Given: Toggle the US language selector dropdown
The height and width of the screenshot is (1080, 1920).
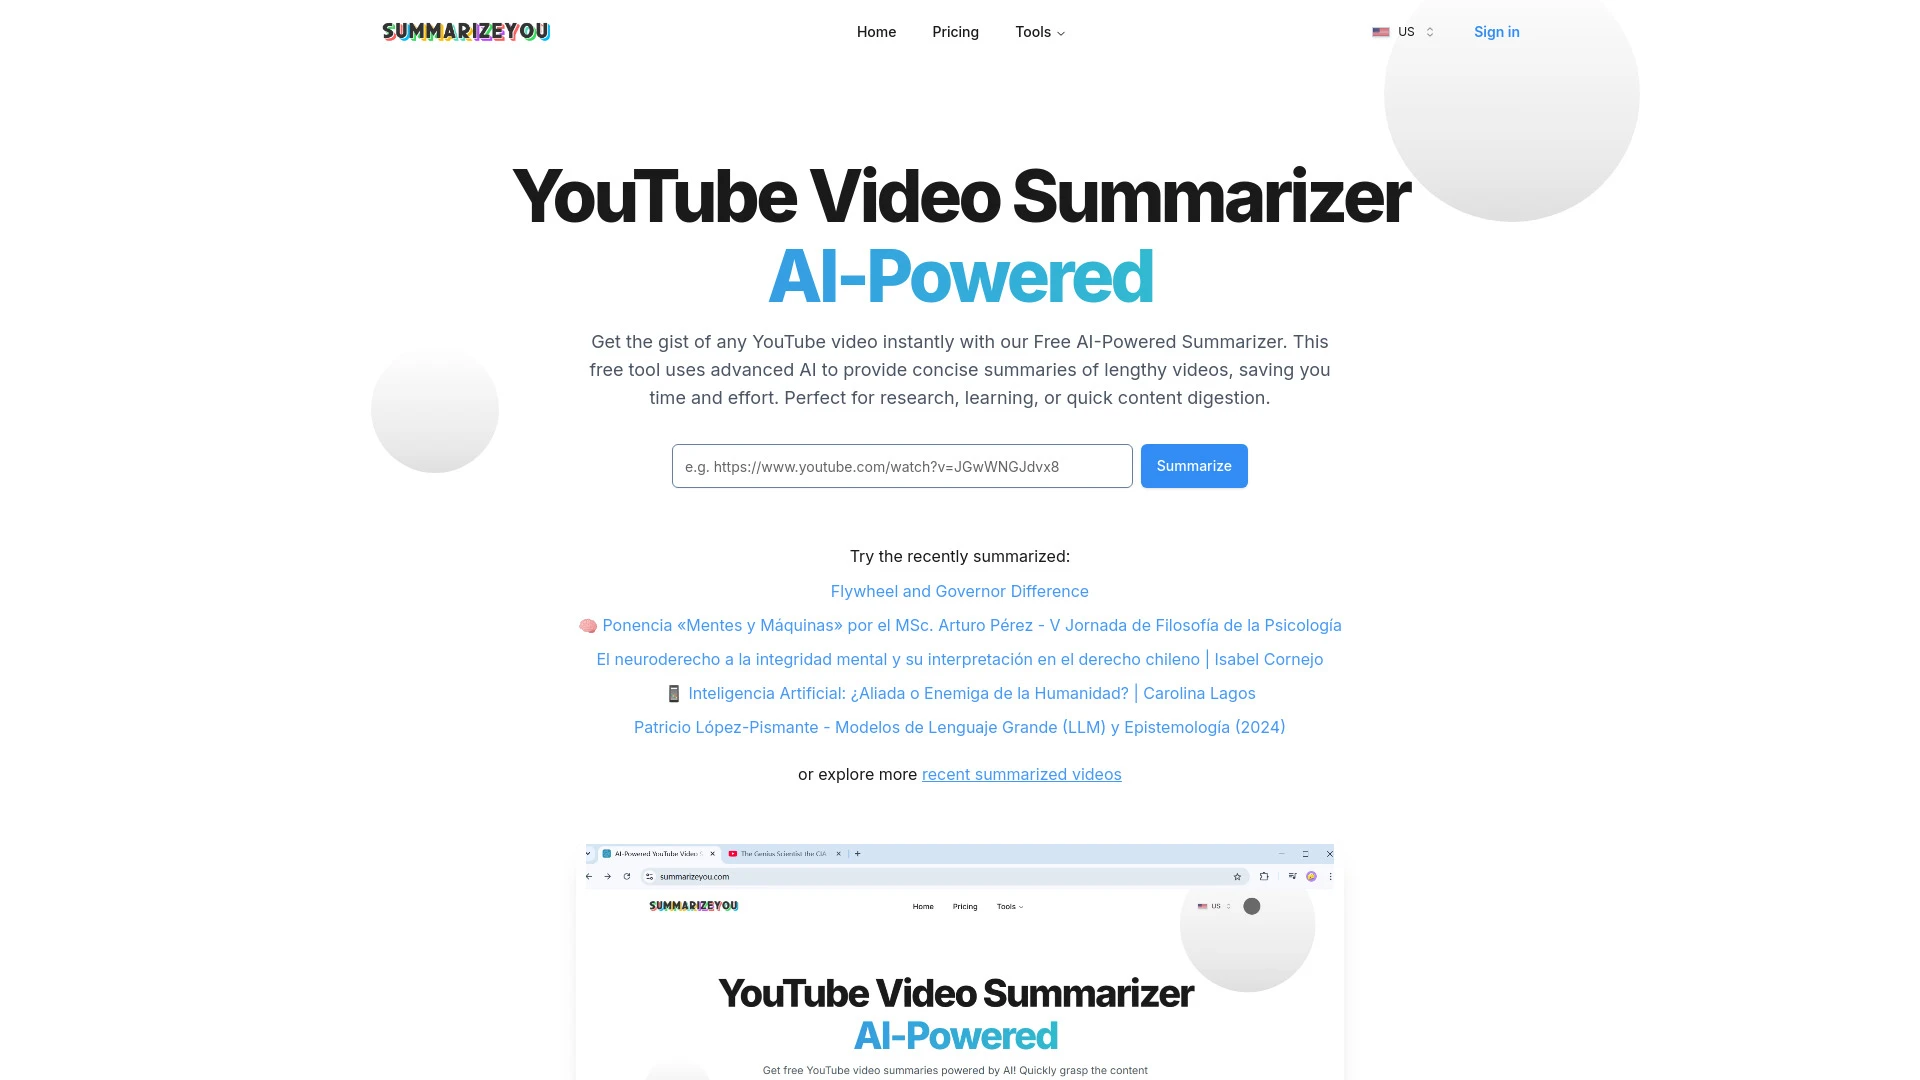Looking at the screenshot, I should coord(1402,32).
